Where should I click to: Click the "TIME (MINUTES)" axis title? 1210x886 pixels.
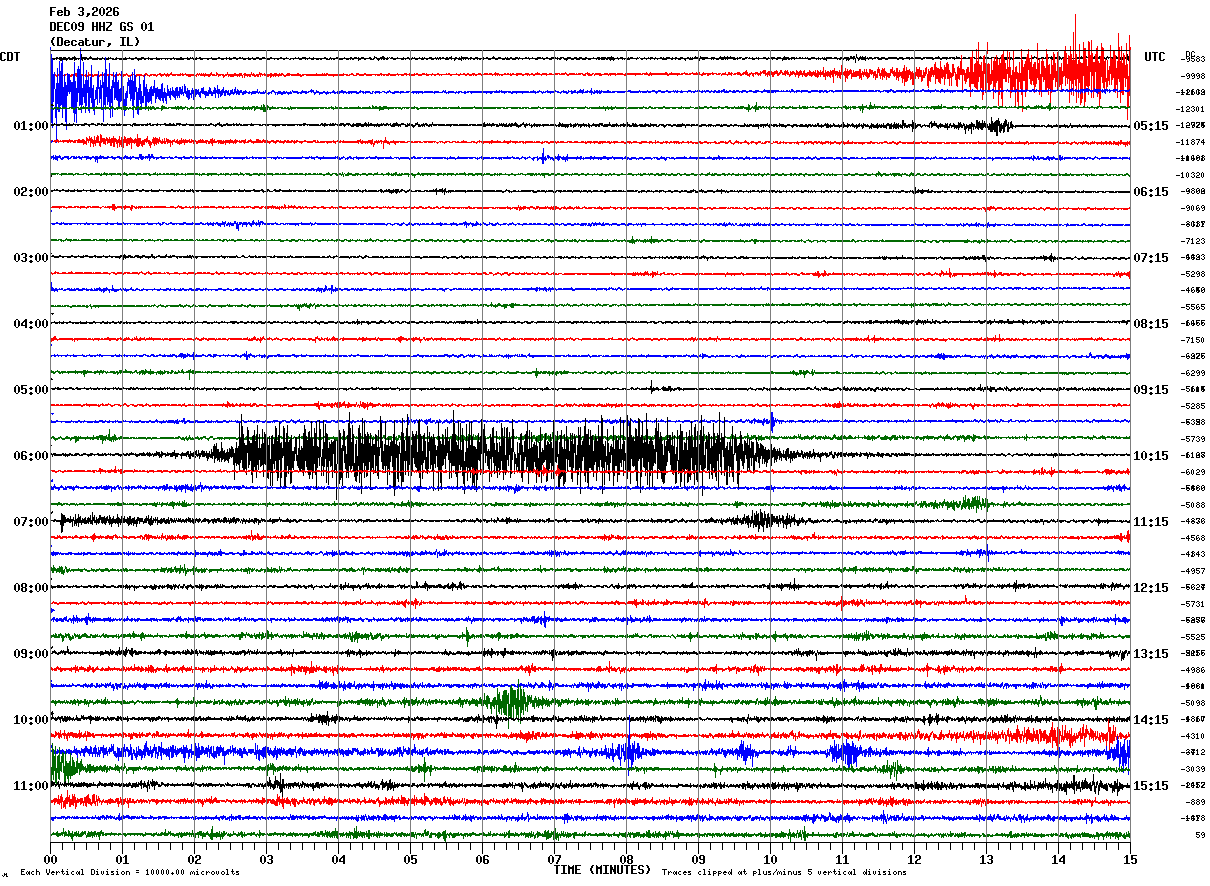601,870
